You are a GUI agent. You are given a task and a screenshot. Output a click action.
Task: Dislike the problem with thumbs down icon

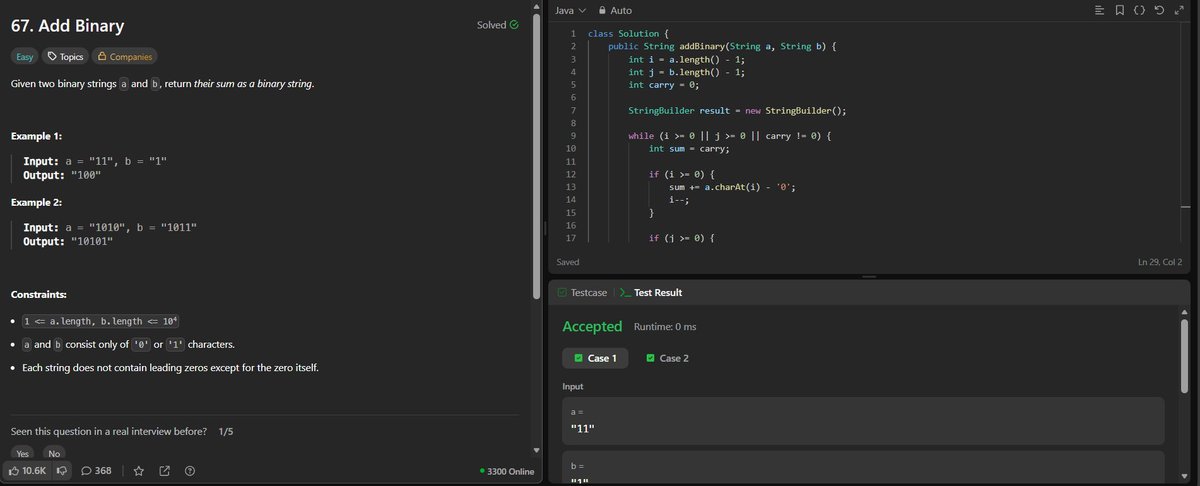pos(62,470)
